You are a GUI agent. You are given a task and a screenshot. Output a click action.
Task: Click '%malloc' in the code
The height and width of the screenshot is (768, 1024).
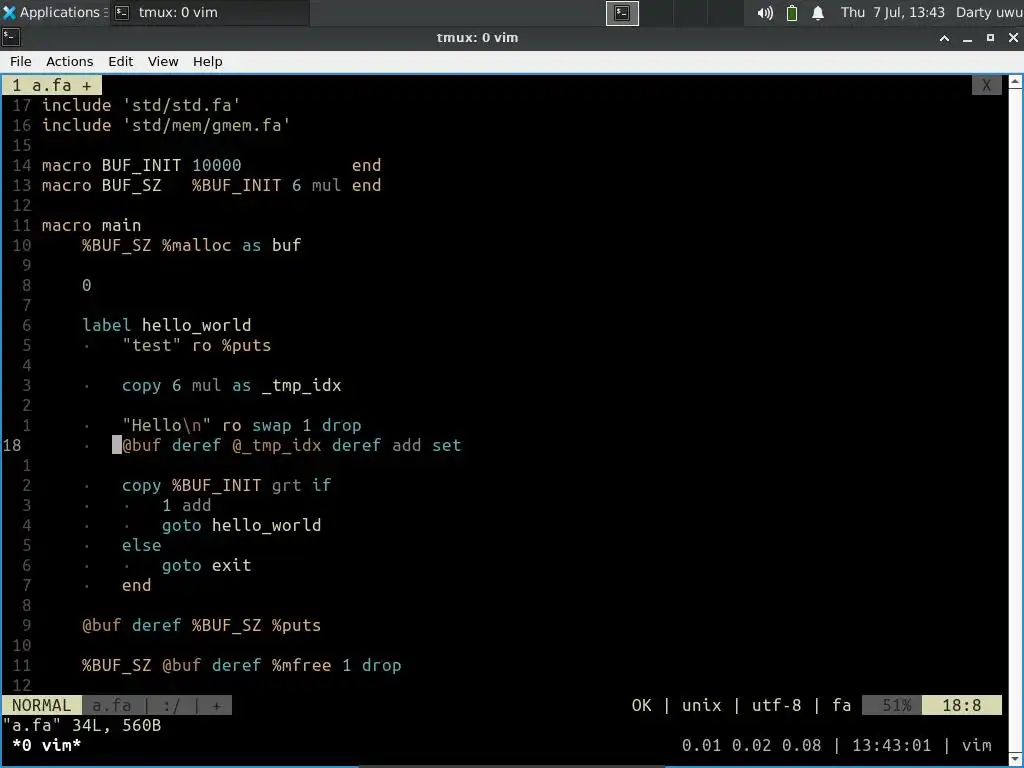click(x=197, y=246)
